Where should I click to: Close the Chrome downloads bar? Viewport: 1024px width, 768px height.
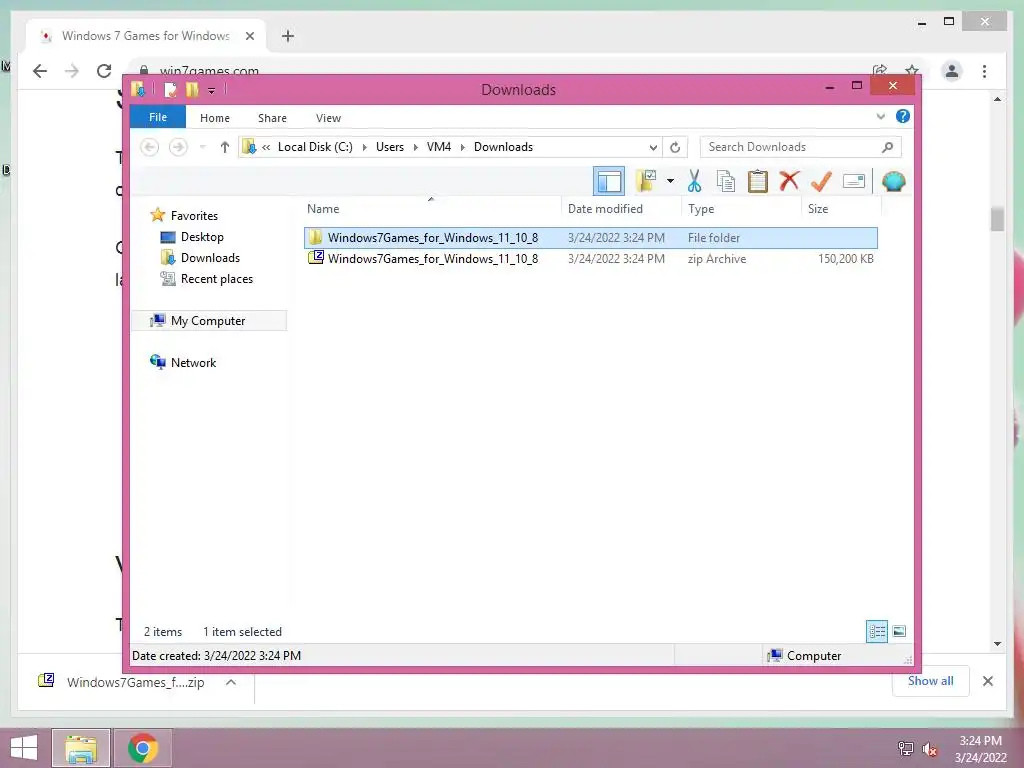click(x=987, y=681)
